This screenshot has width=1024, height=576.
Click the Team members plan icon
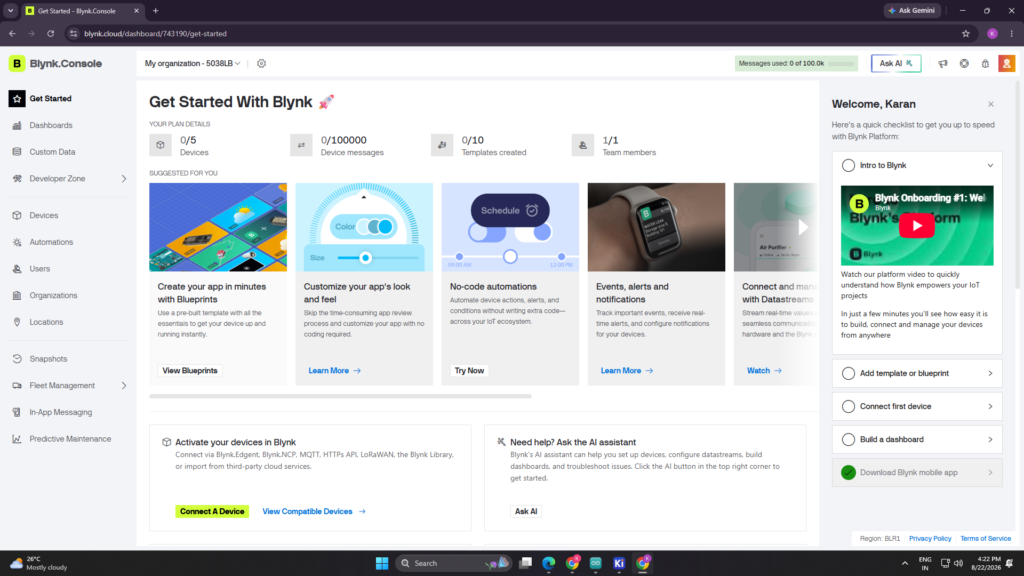tap(583, 145)
